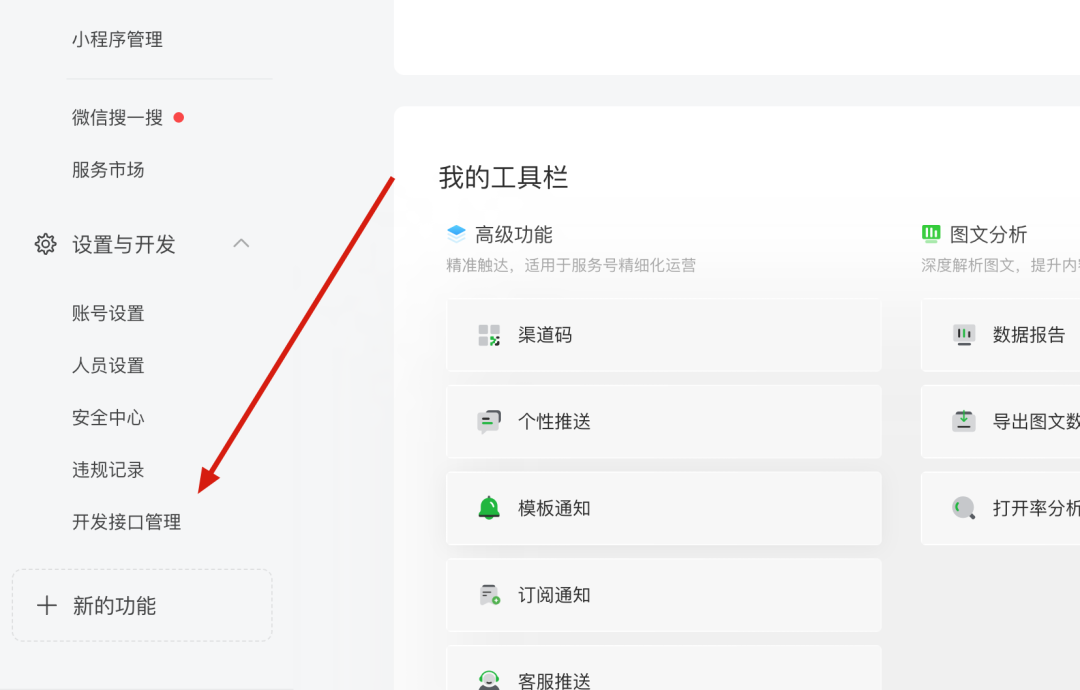Click the 新的功能 add button
This screenshot has width=1080, height=690.
142,606
